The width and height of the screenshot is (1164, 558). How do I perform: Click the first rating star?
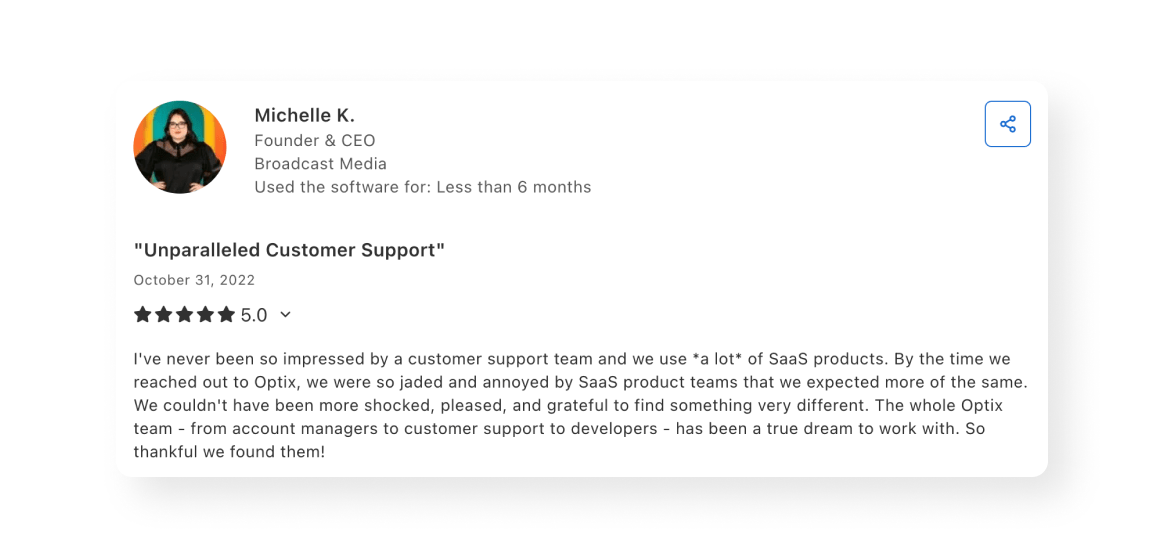point(143,314)
